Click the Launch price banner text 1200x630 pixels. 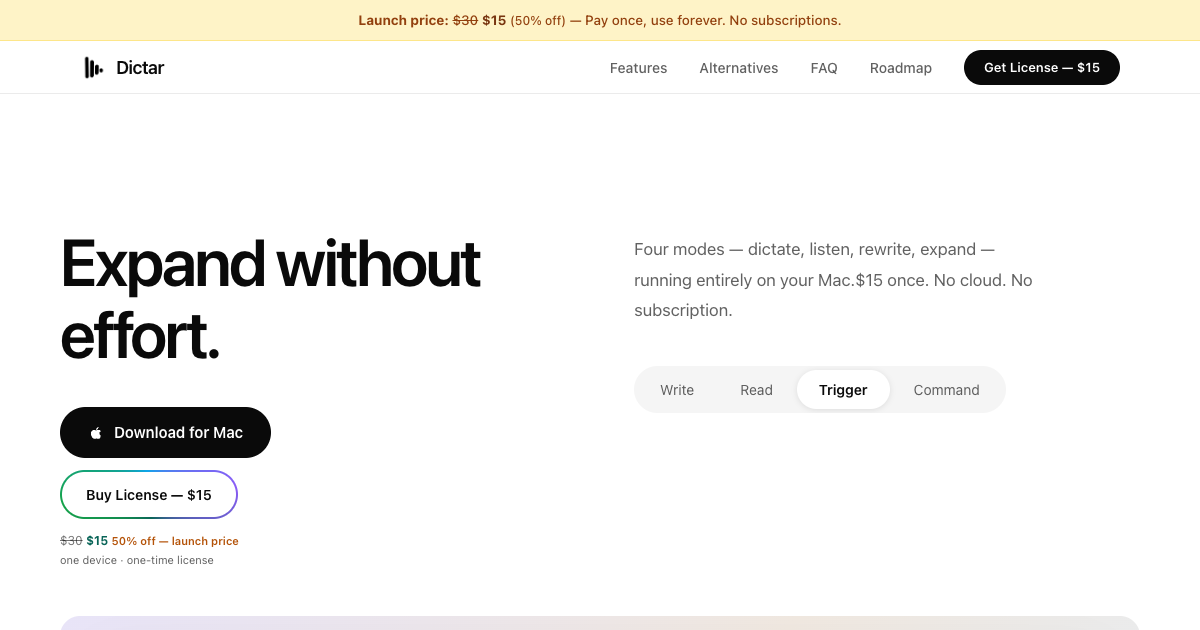point(600,20)
